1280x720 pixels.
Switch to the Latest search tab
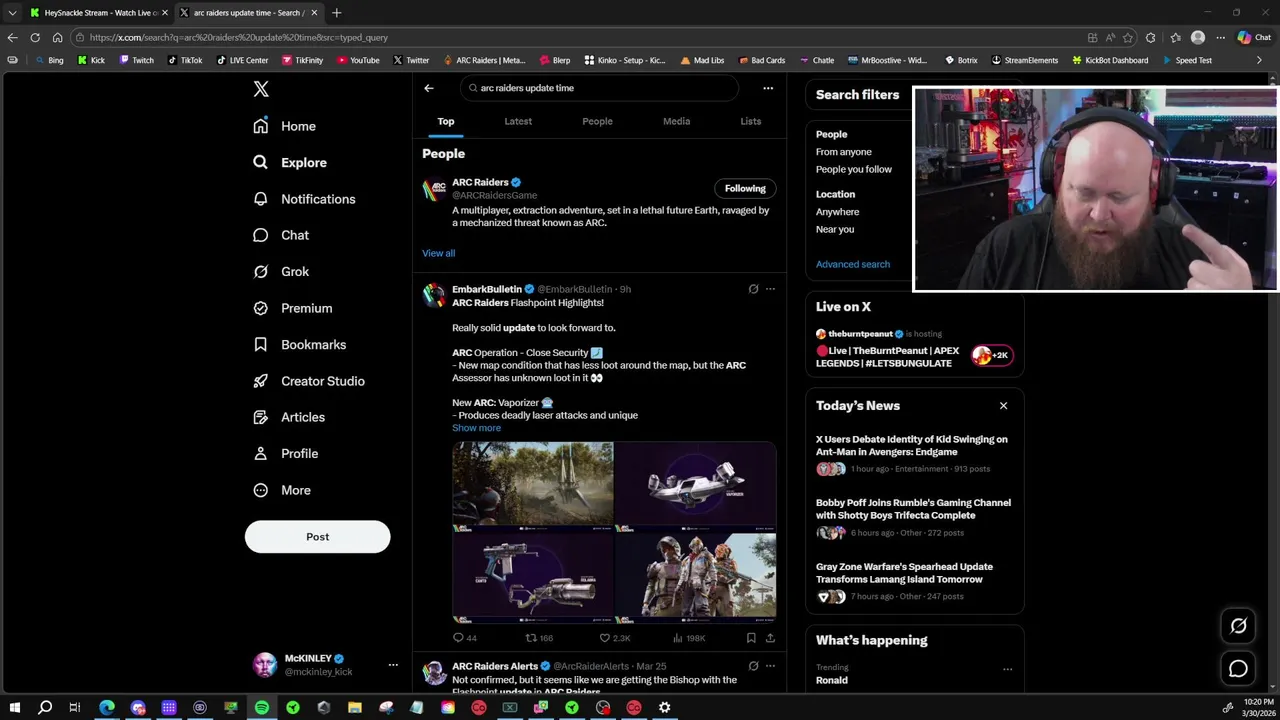tap(518, 121)
